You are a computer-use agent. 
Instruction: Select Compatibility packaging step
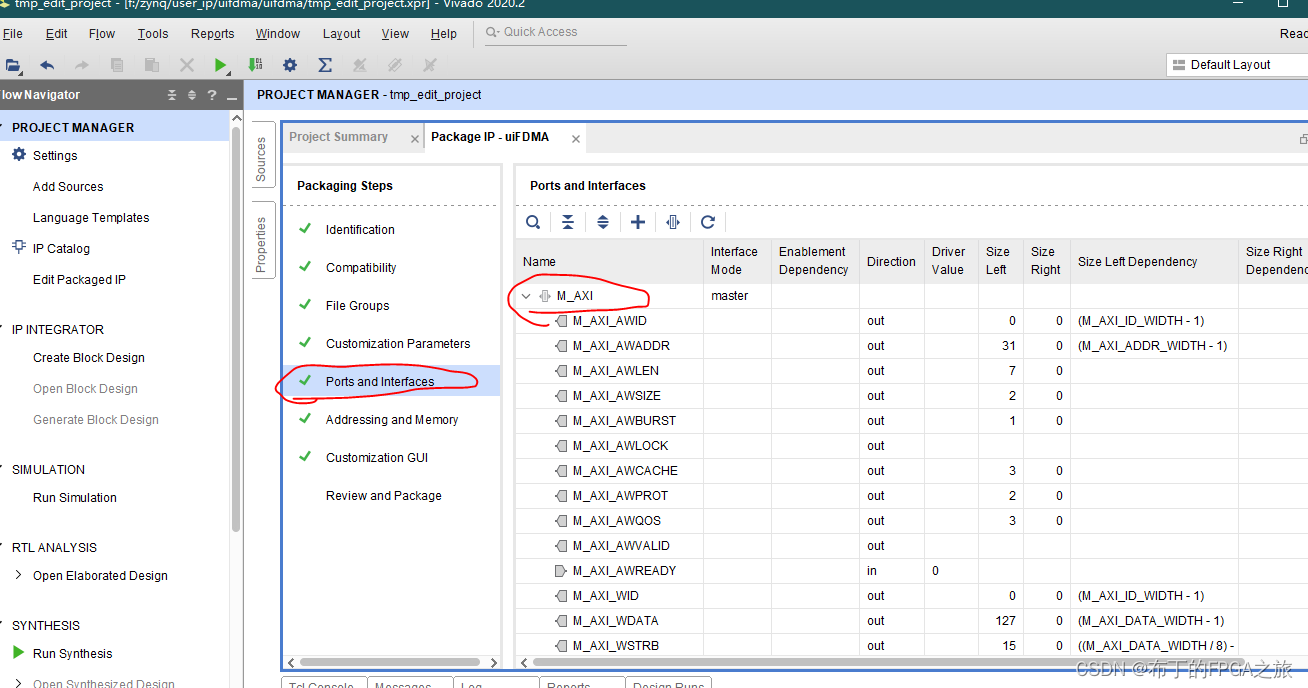(x=361, y=268)
